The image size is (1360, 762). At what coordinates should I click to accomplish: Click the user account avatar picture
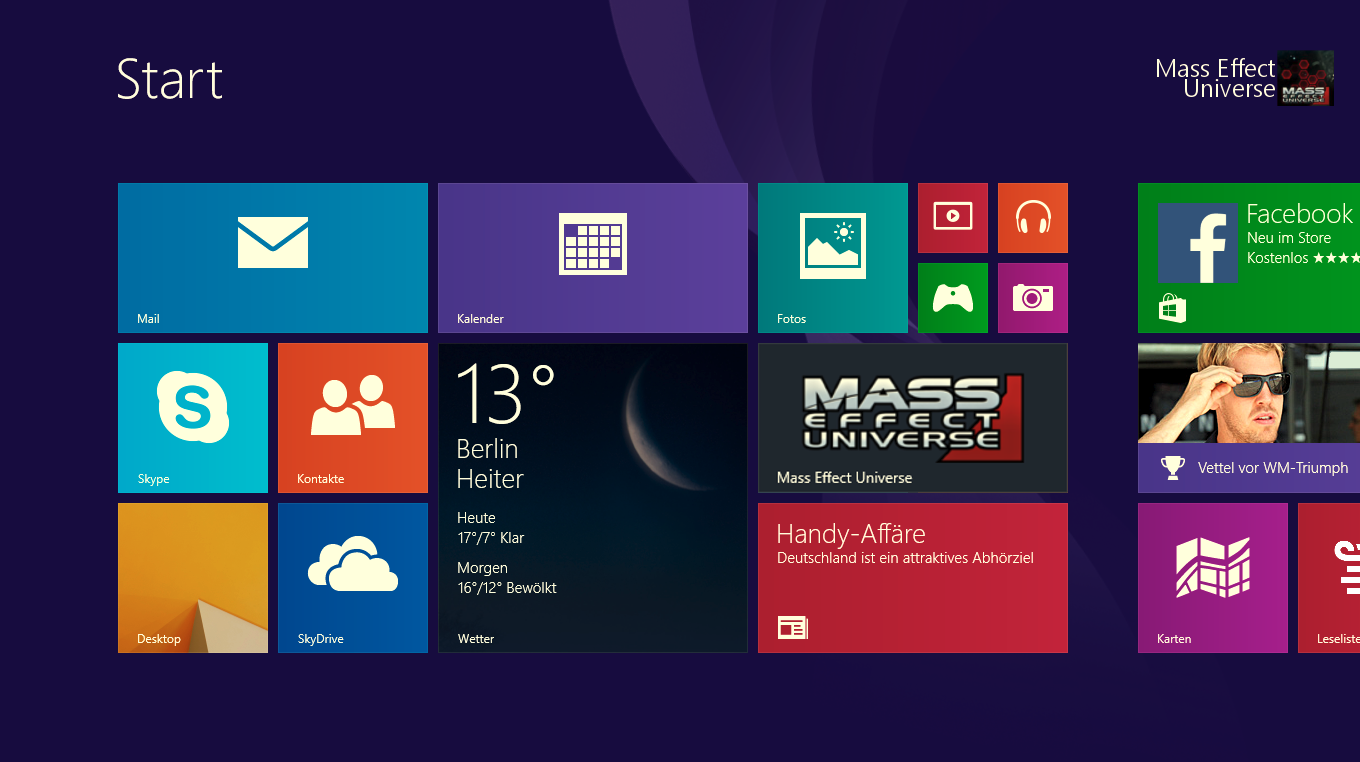[x=1305, y=78]
